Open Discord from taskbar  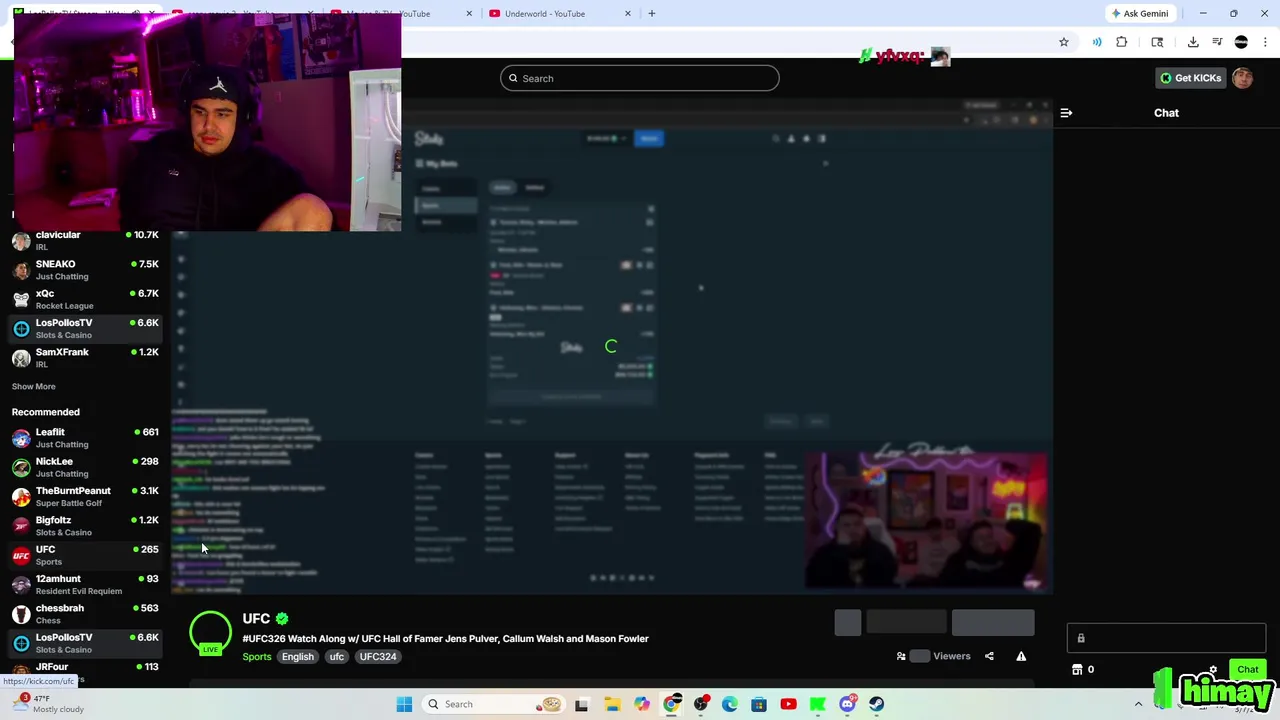pos(847,704)
